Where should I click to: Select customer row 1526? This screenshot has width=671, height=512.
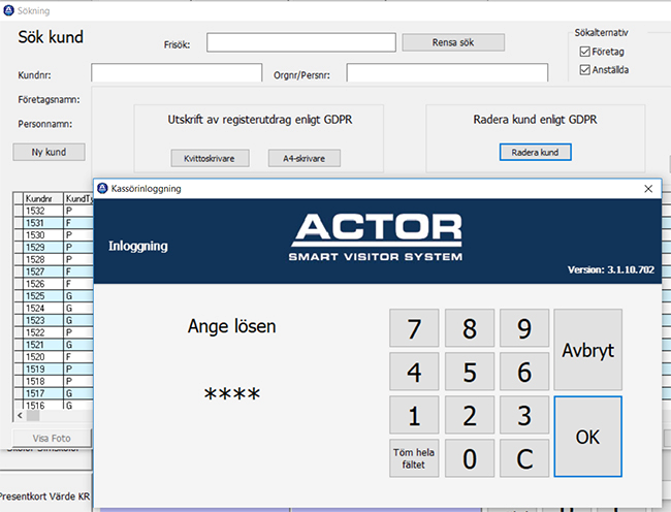53,284
